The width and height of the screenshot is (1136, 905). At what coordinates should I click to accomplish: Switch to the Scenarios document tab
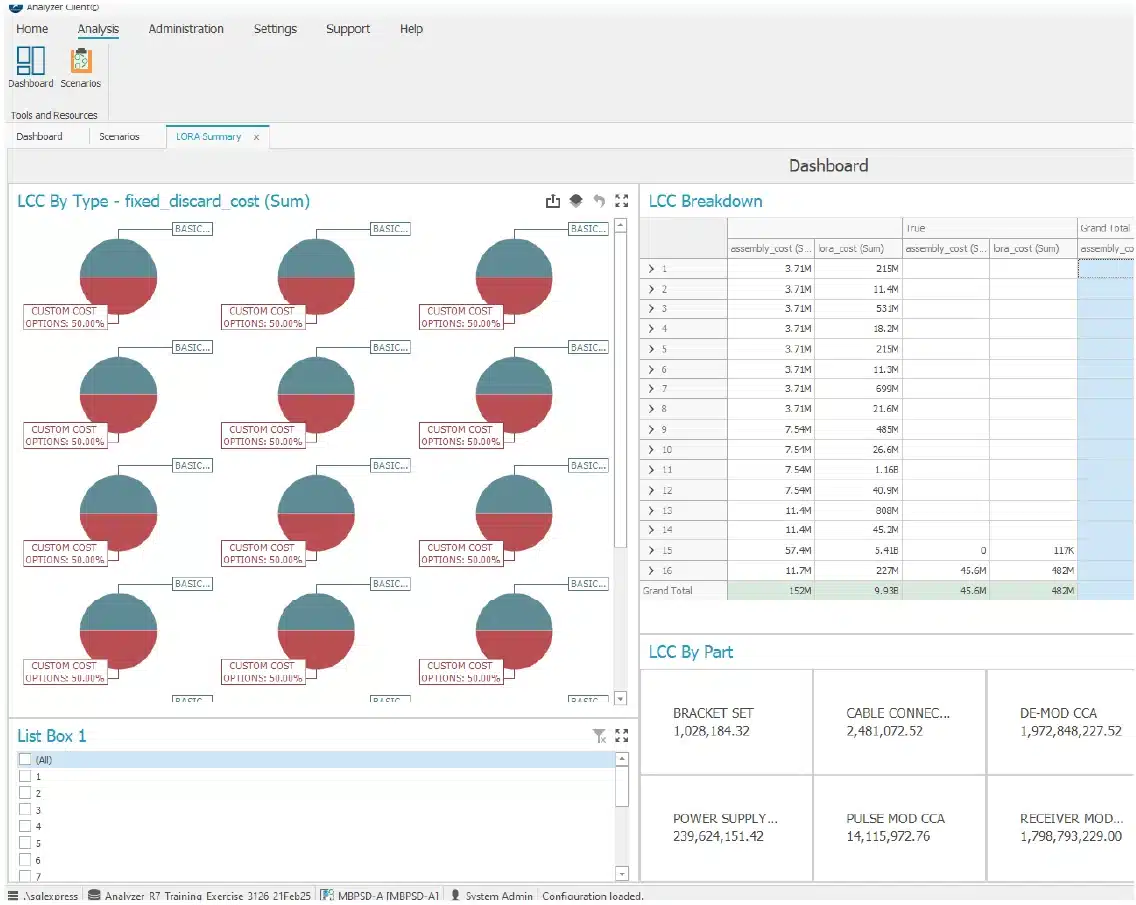(119, 137)
